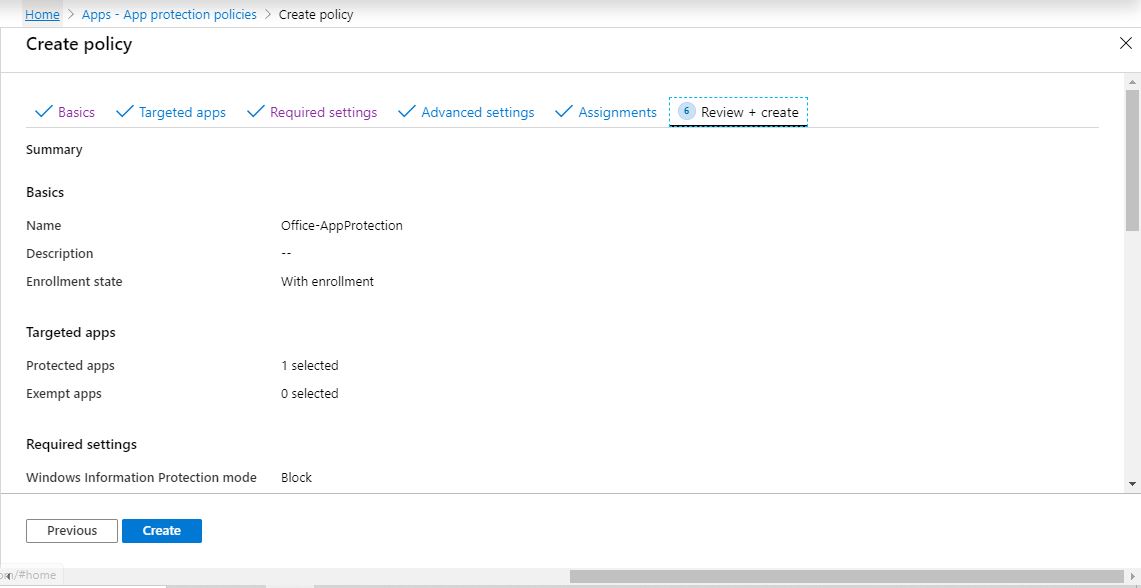This screenshot has height=588, width=1141.
Task: Switch to the Basics tab
Action: pos(76,112)
